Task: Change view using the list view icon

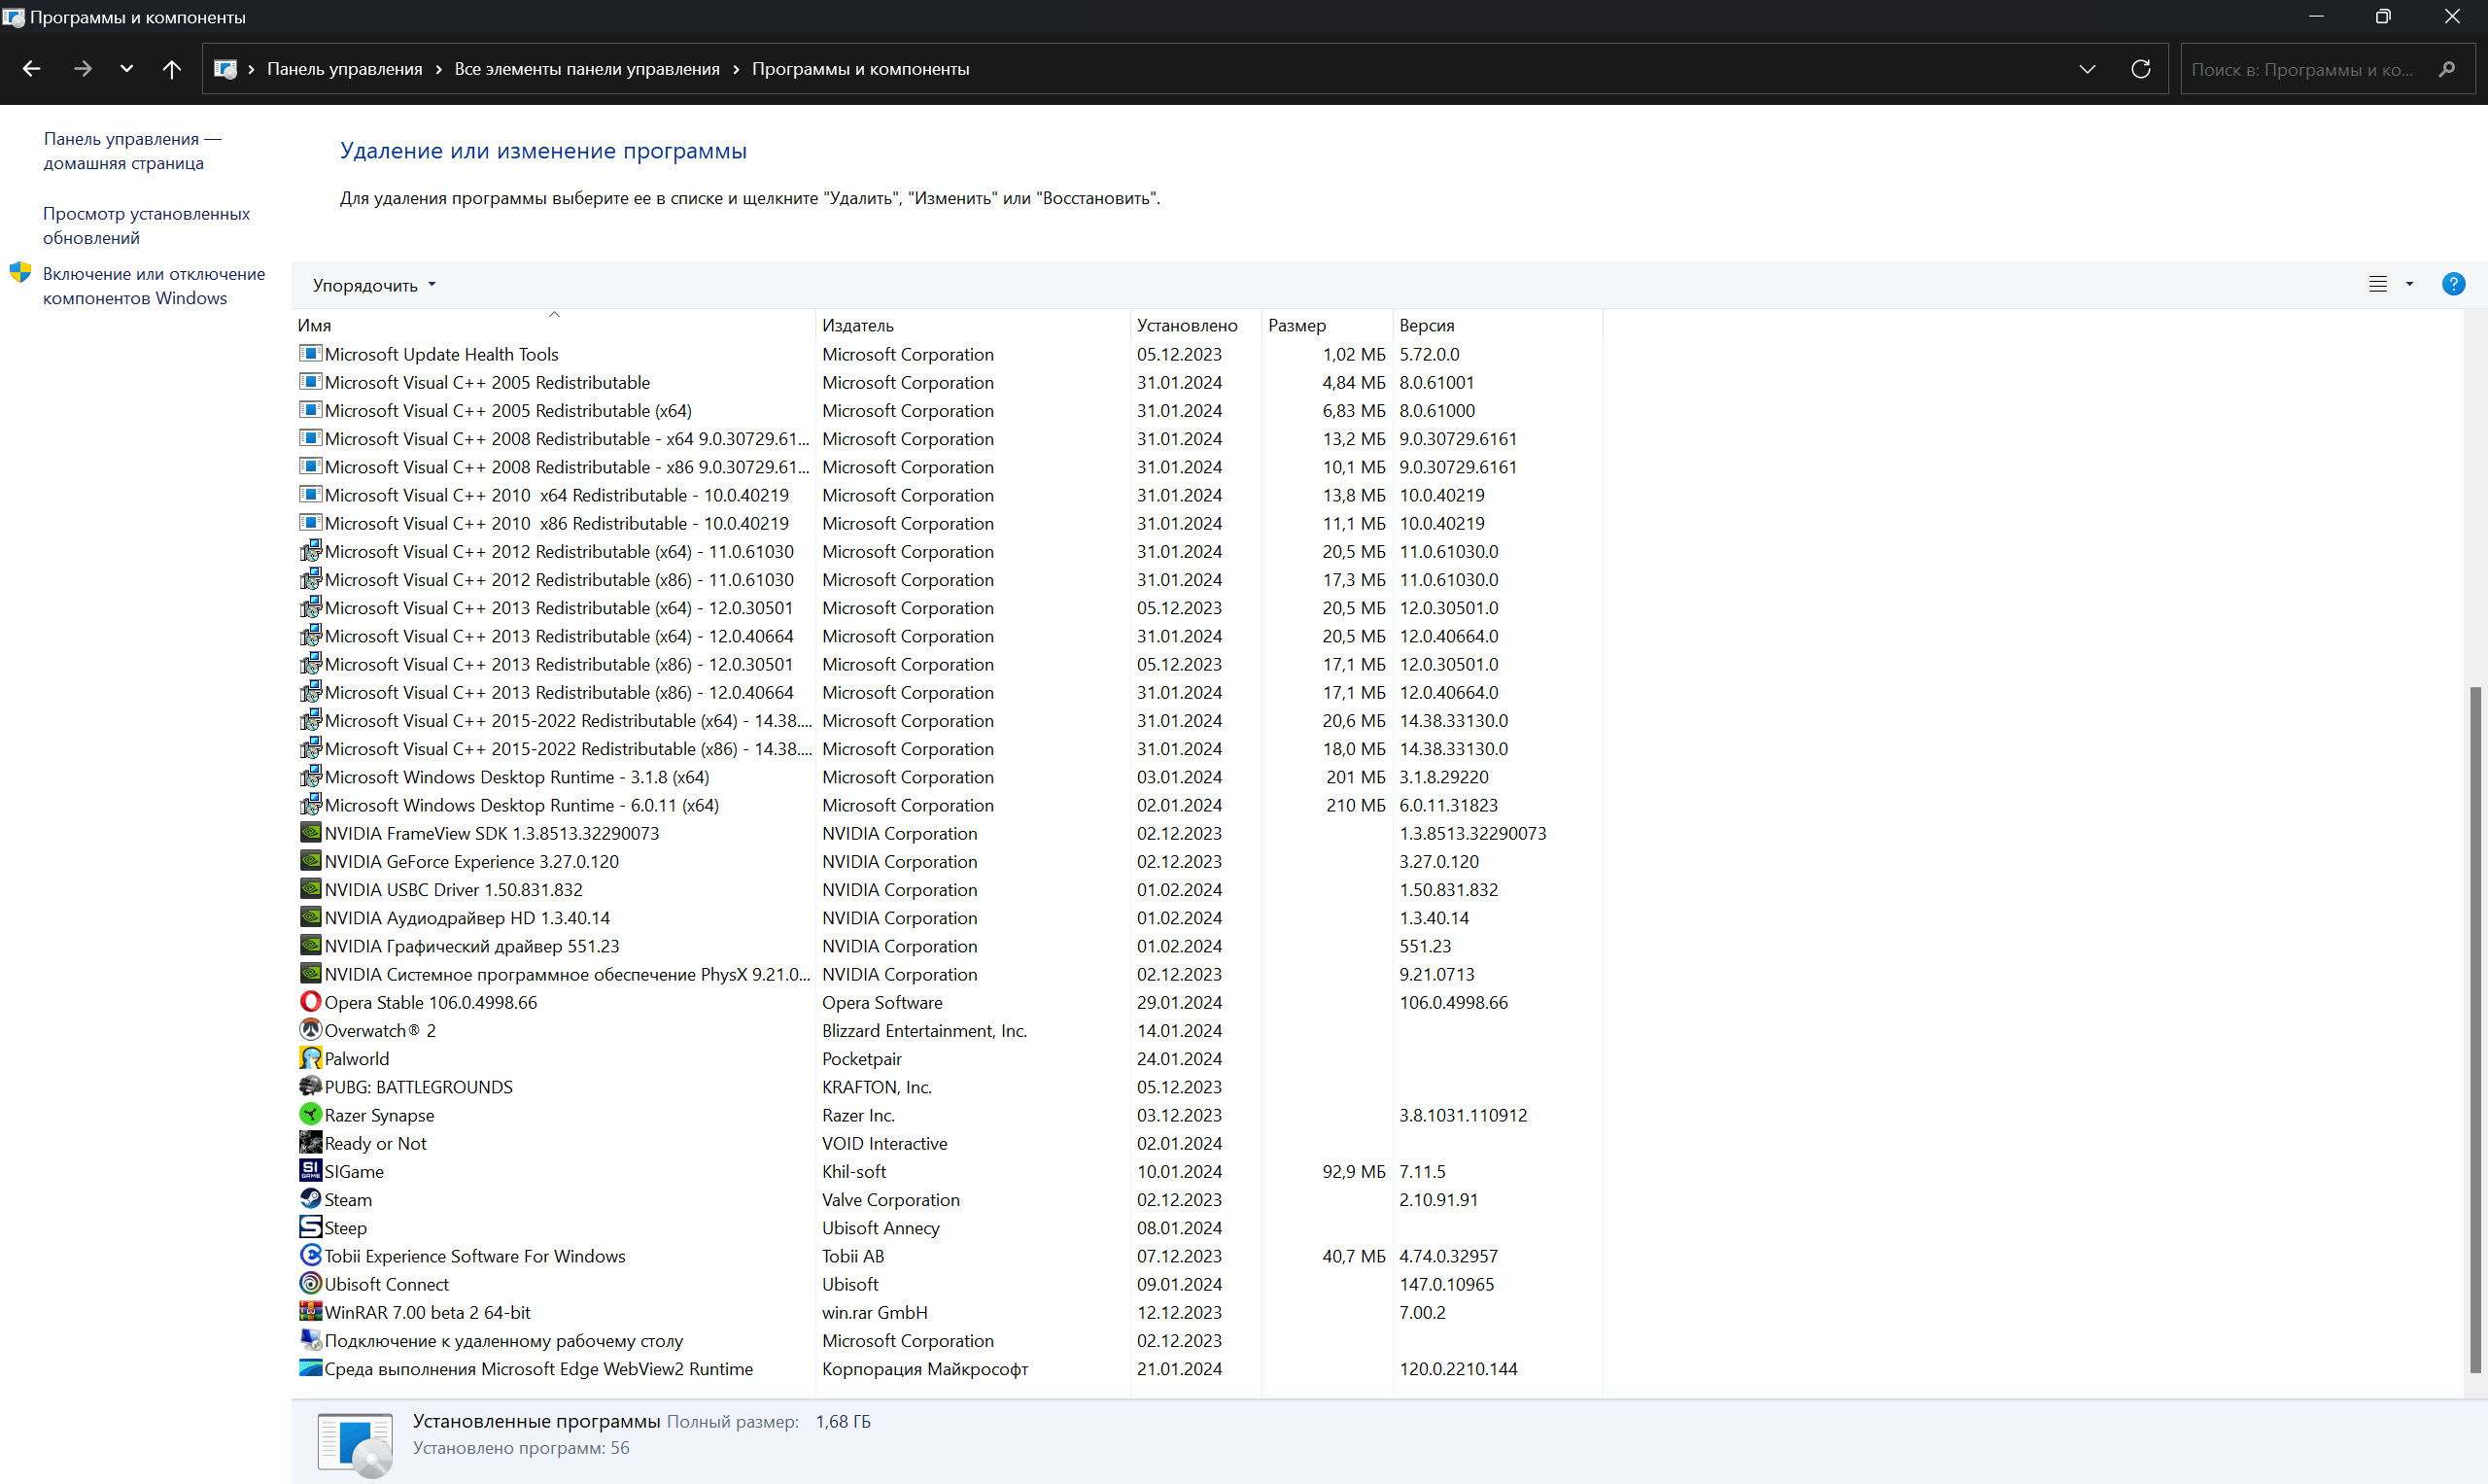Action: tap(2378, 284)
